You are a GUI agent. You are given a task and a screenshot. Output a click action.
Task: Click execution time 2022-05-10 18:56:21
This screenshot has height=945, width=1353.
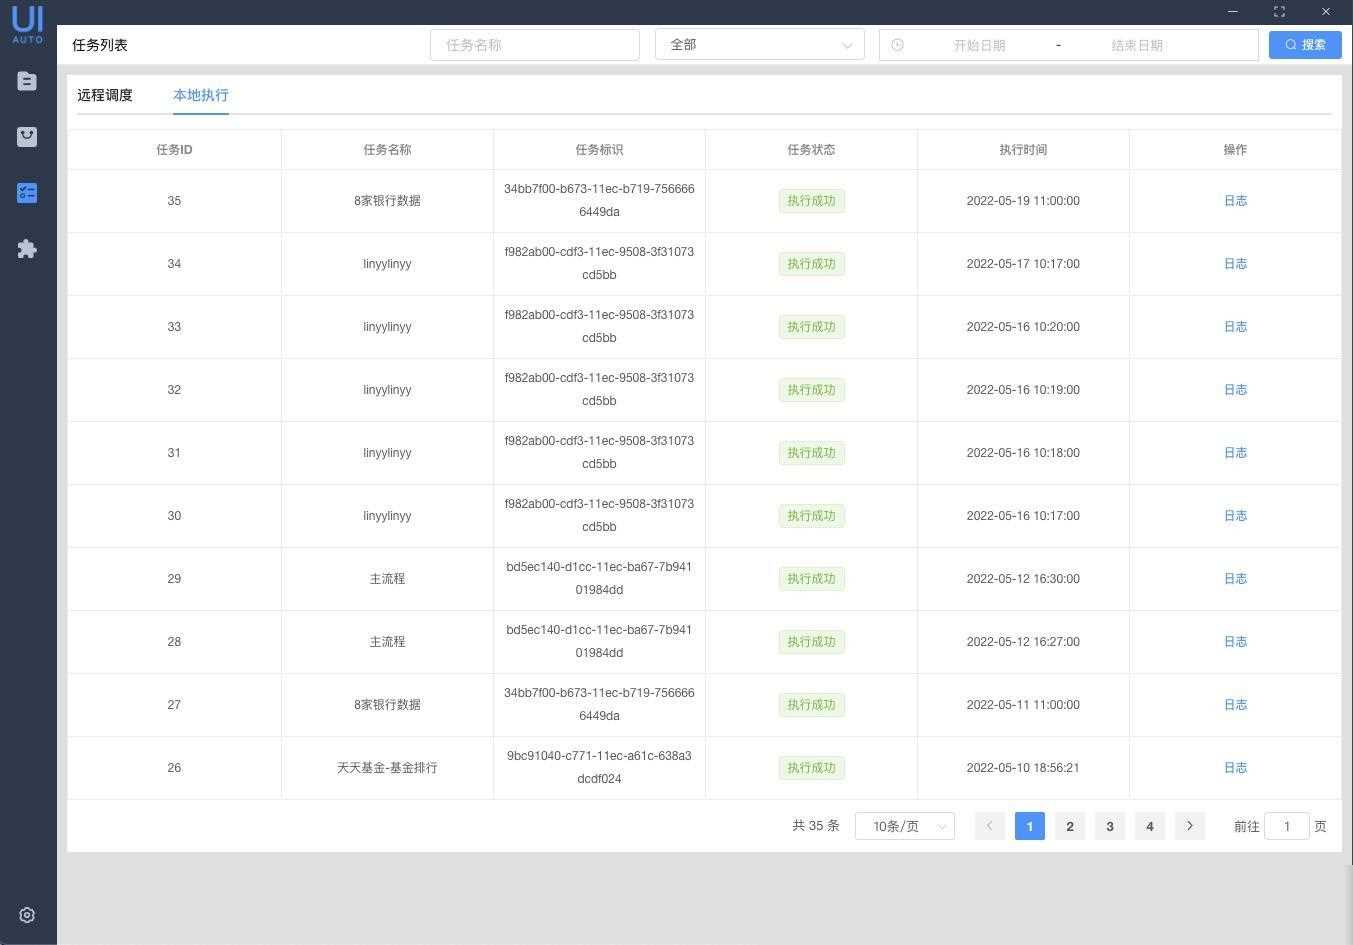pyautogui.click(x=1023, y=768)
